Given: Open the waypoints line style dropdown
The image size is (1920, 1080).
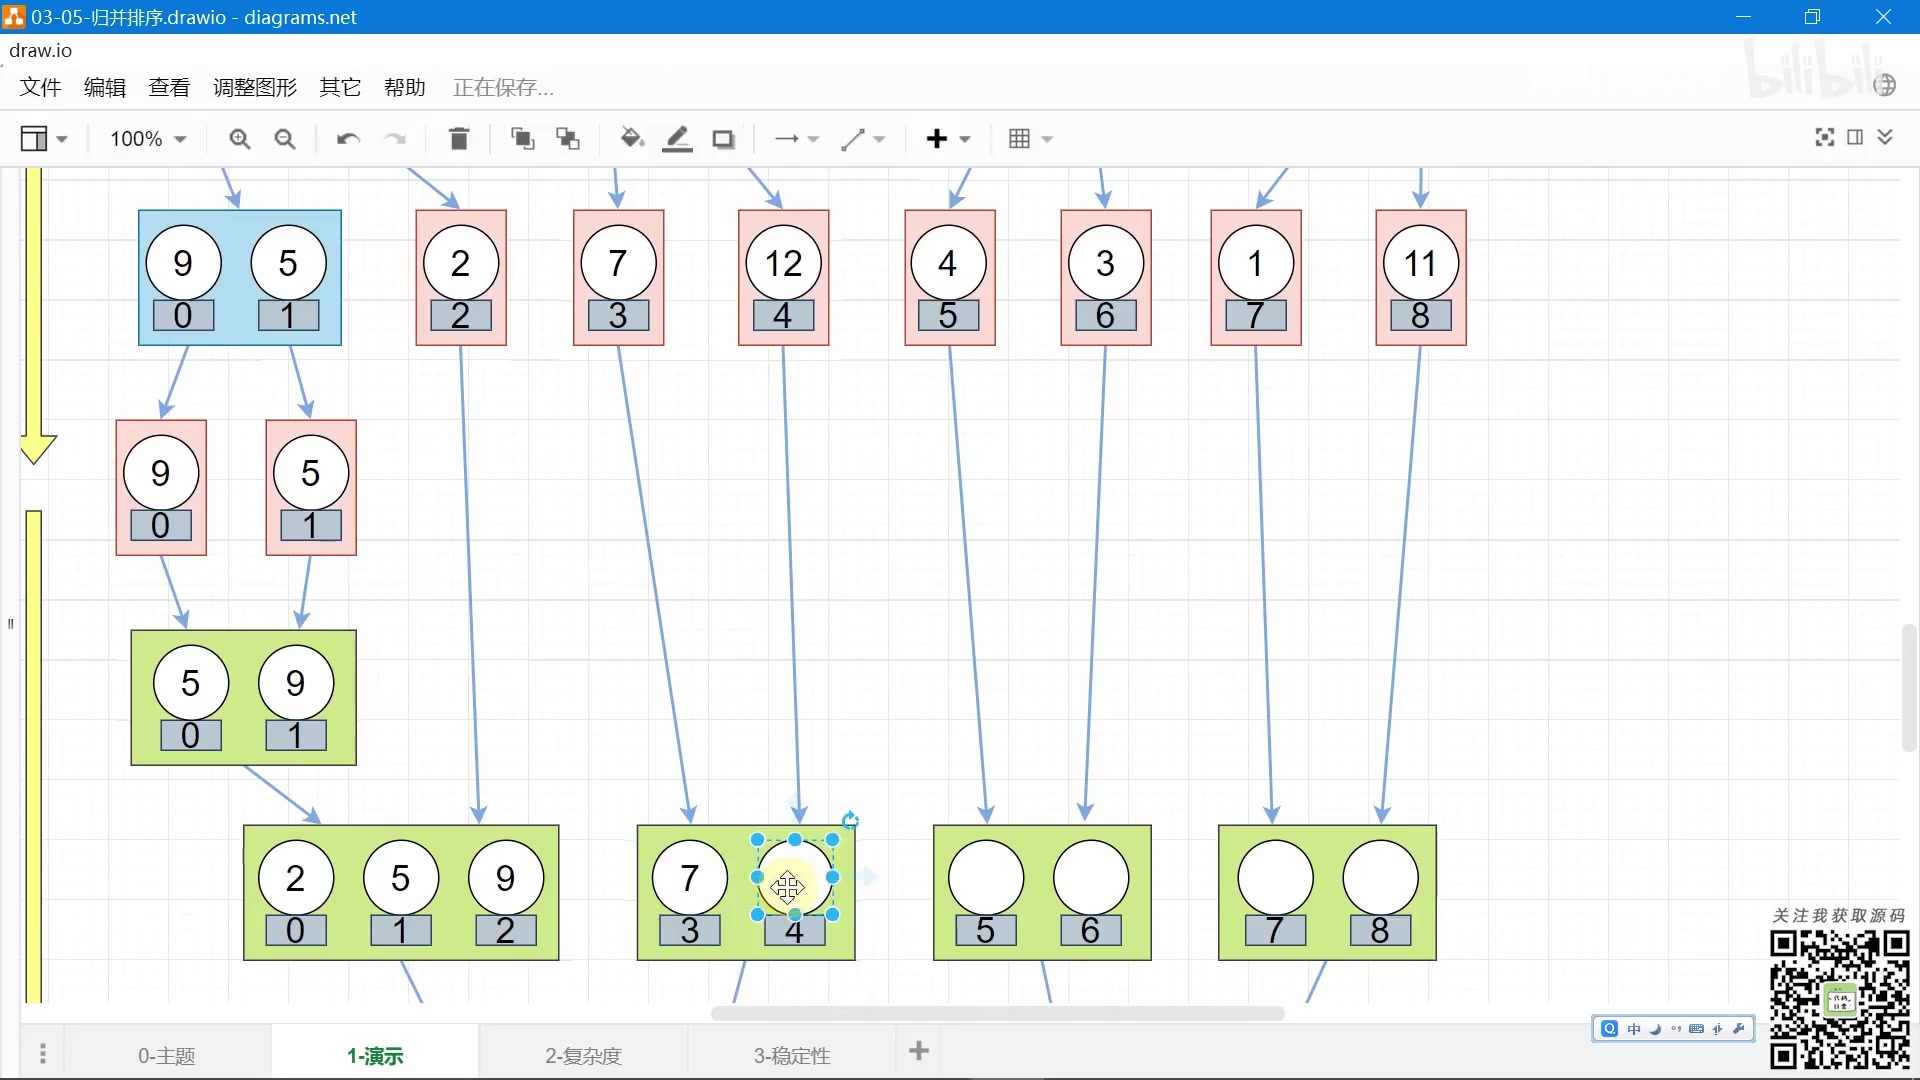Looking at the screenshot, I should pos(862,139).
